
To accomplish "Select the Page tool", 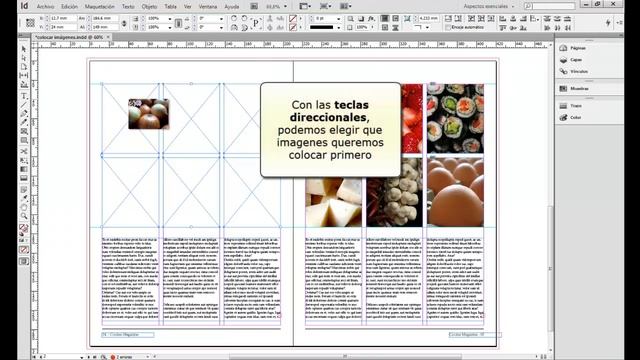I will coord(24,67).
